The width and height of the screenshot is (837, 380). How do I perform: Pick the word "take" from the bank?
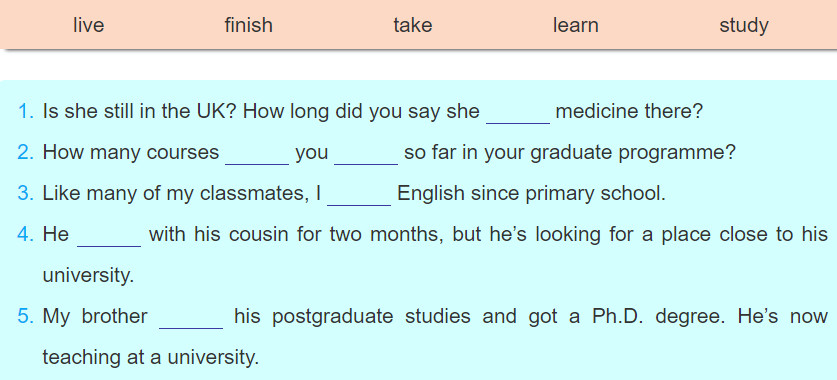413,25
